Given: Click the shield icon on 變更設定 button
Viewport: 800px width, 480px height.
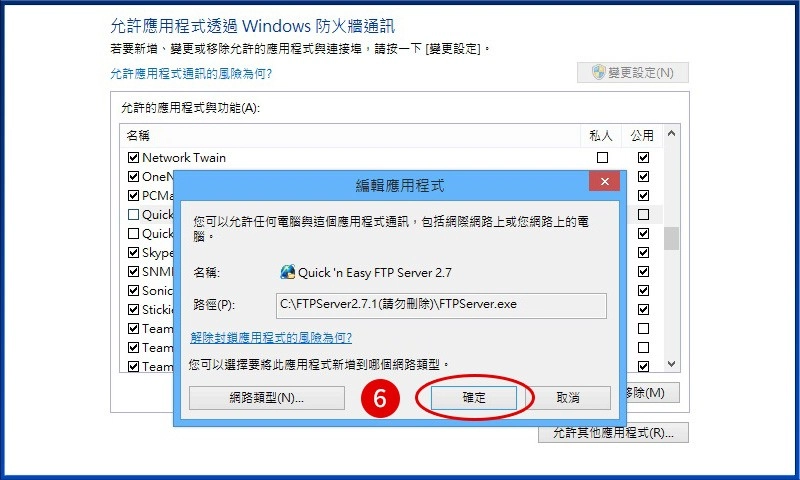Looking at the screenshot, I should [598, 72].
